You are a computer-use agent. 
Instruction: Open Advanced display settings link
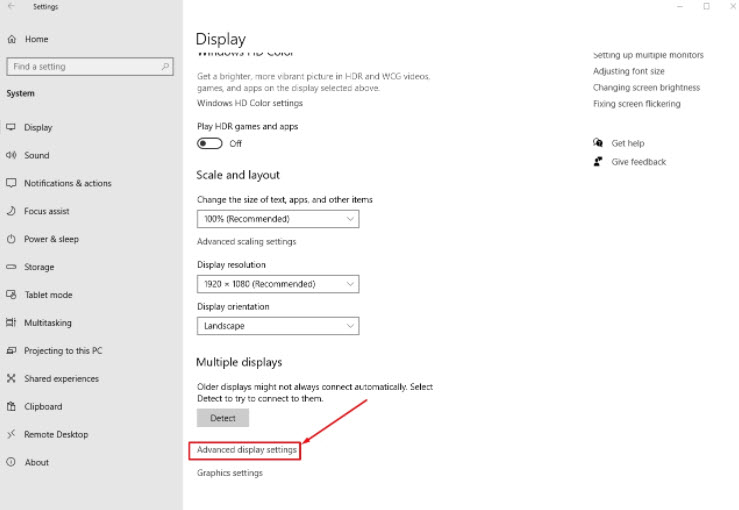tap(246, 450)
